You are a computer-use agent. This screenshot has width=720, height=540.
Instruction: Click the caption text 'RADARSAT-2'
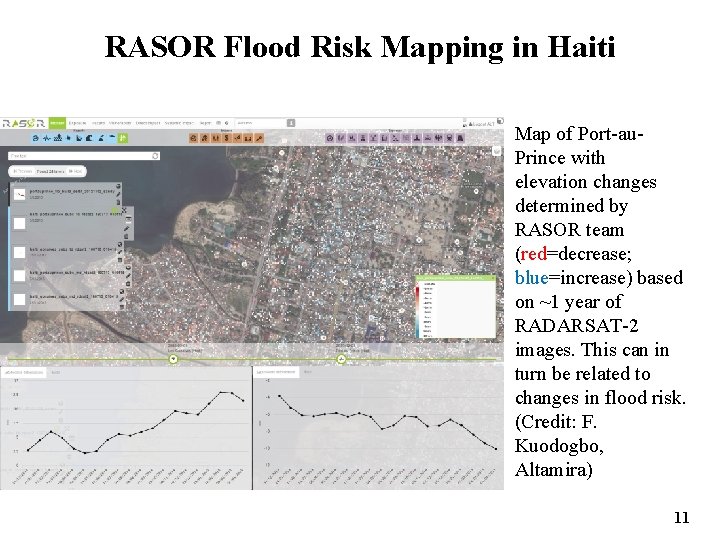pos(576,326)
